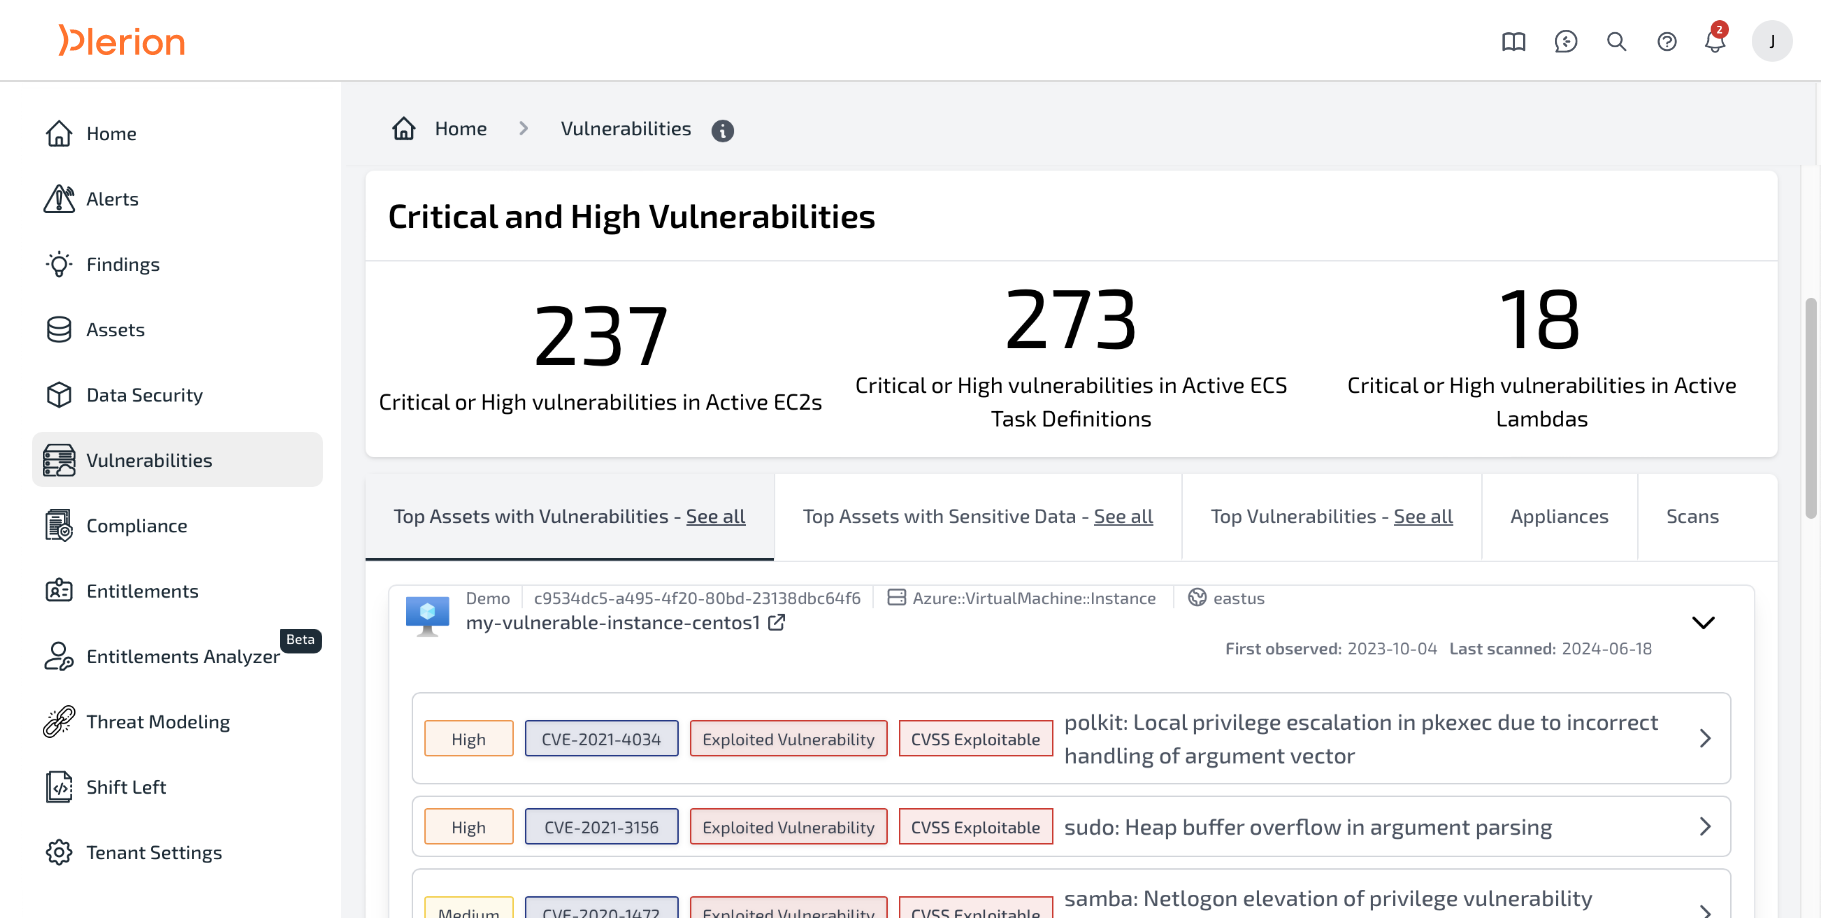
Task: Open the chat support icon
Action: pyautogui.click(x=1566, y=42)
